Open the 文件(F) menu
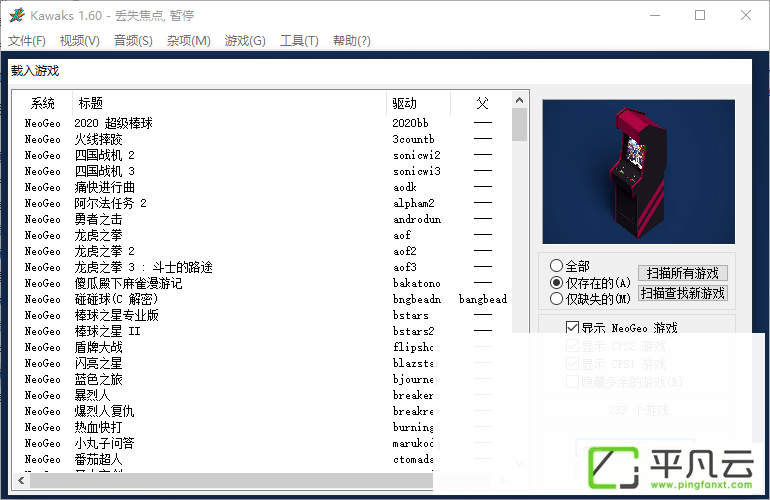 pyautogui.click(x=27, y=41)
